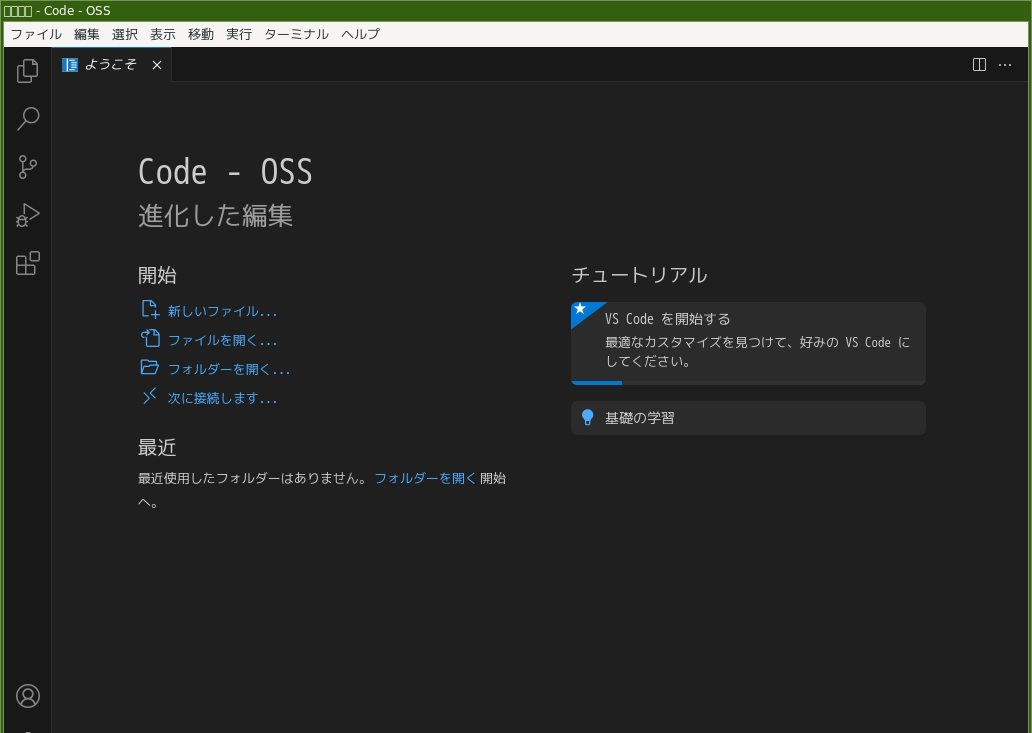Open the Run and Debug view
Screen dimensions: 1032x733
pos(28,215)
